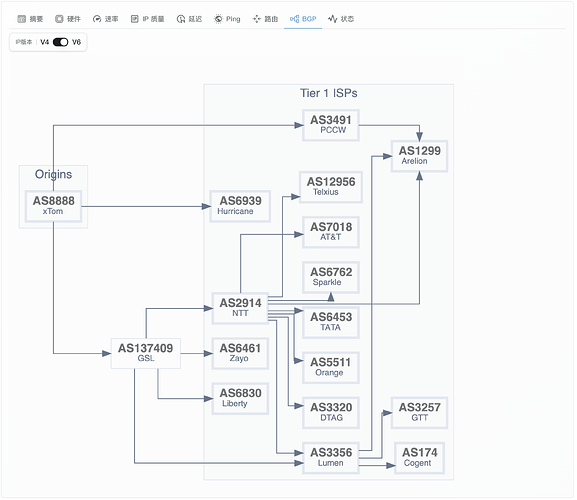Click the Origins group title
This screenshot has height=500, width=577.
click(x=53, y=174)
